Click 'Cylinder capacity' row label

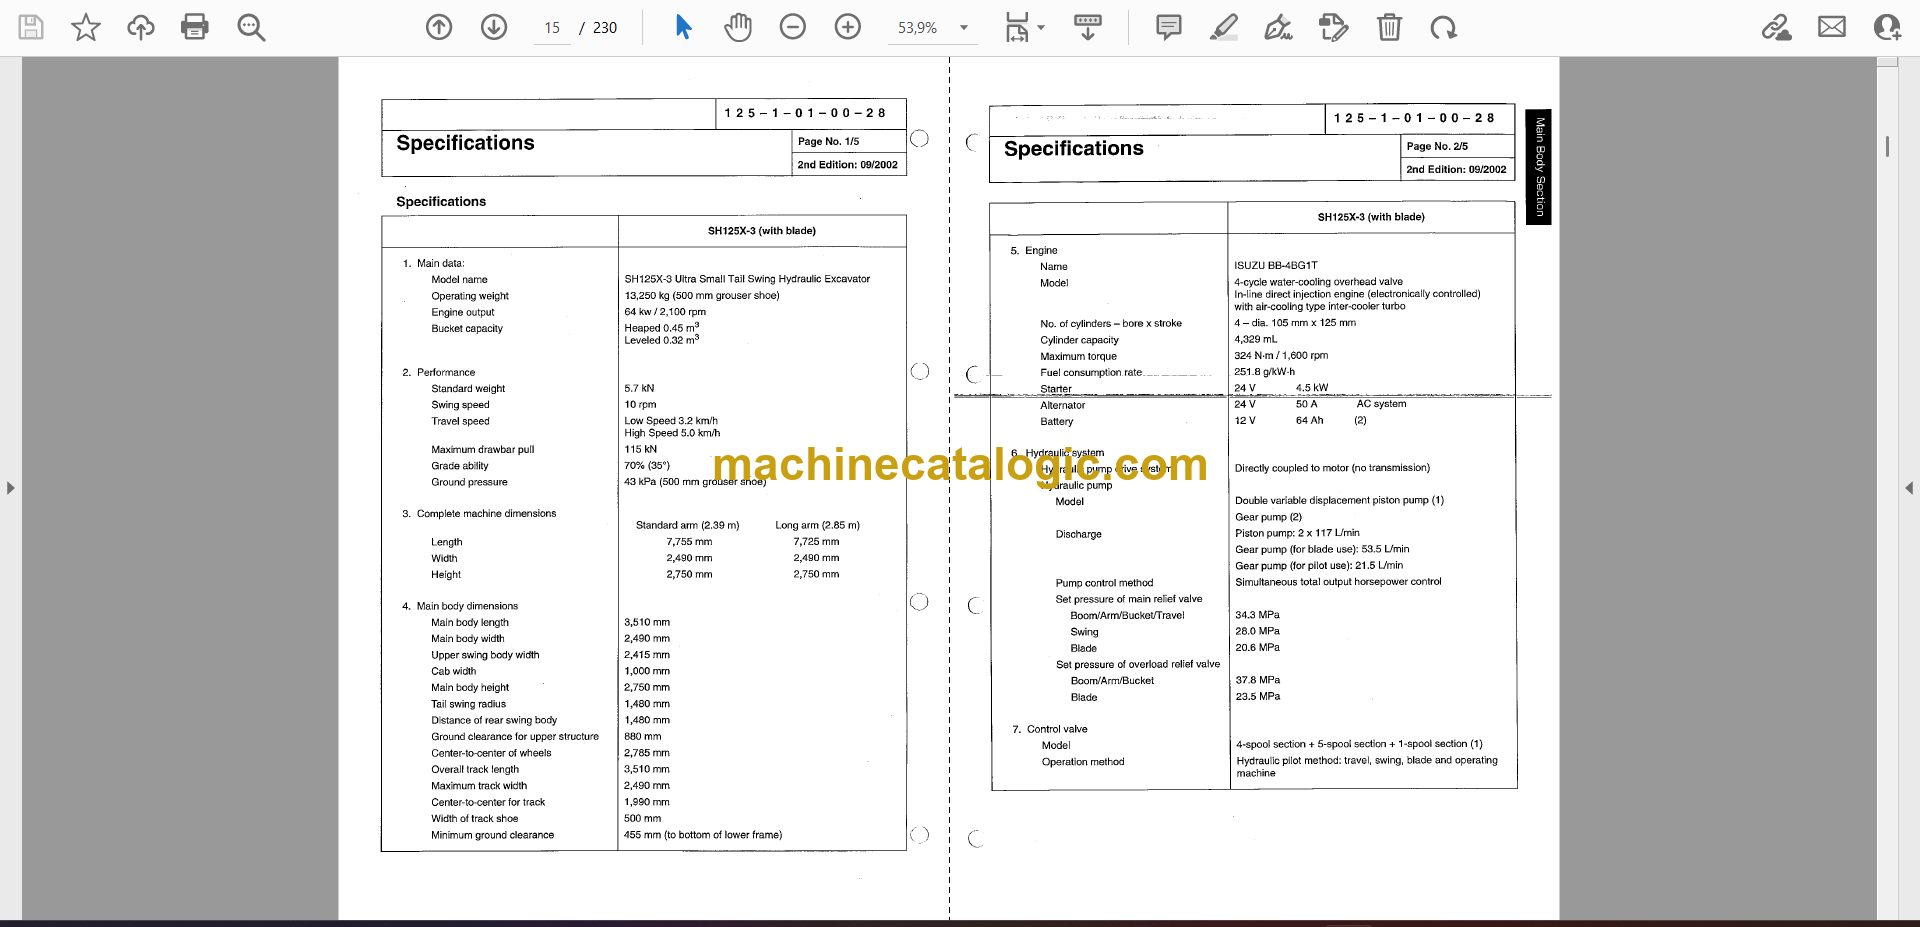[1079, 340]
